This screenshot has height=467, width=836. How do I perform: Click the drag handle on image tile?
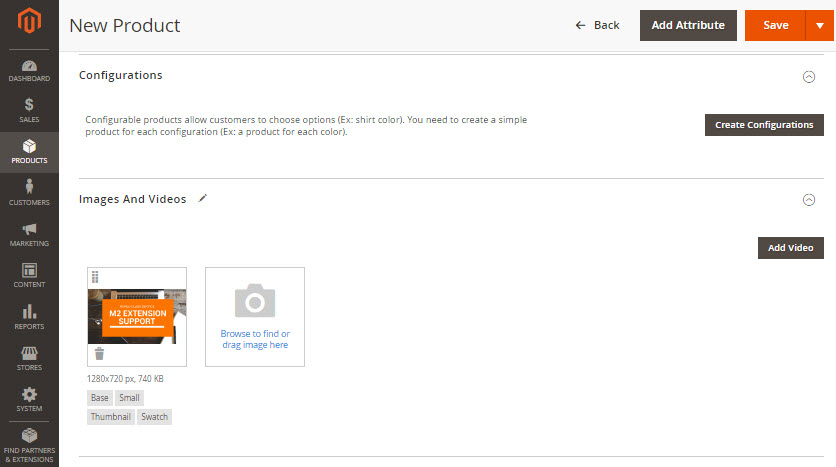pyautogui.click(x=95, y=277)
